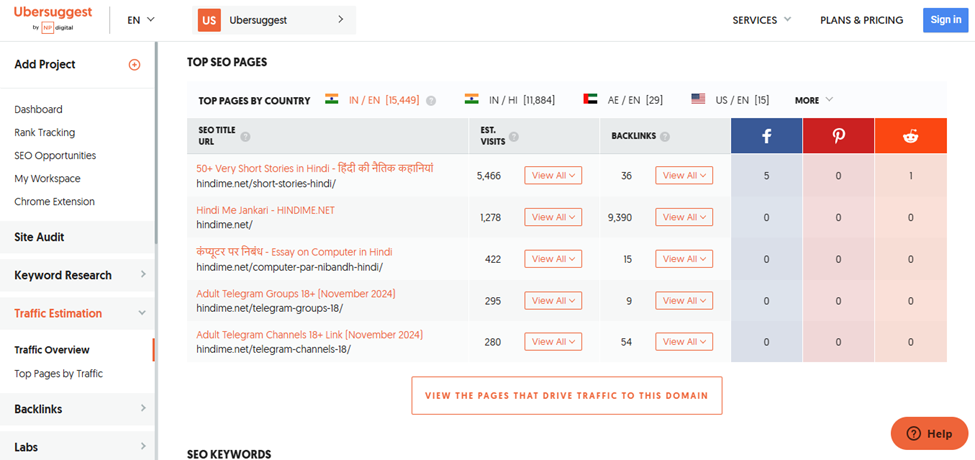Select the IN / HI country tab

(510, 100)
